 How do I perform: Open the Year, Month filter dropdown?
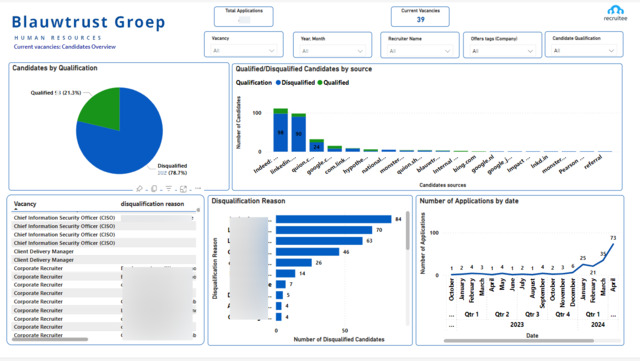pos(332,51)
